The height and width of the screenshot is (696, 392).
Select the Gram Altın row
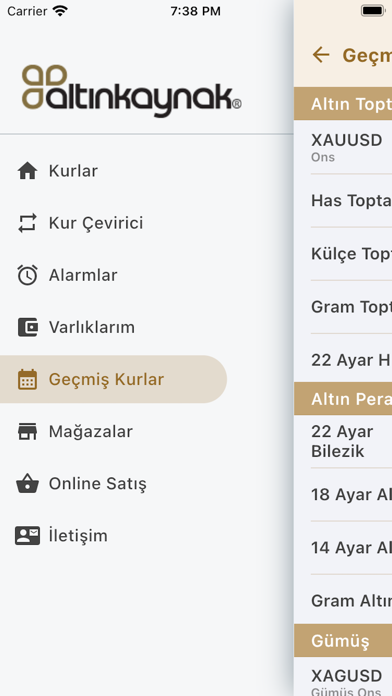coord(343,599)
